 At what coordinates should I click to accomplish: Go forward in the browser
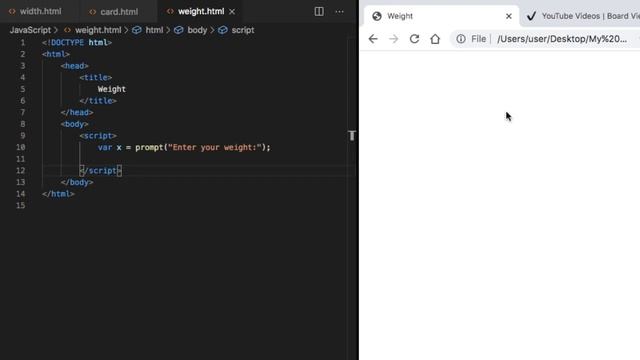393,39
